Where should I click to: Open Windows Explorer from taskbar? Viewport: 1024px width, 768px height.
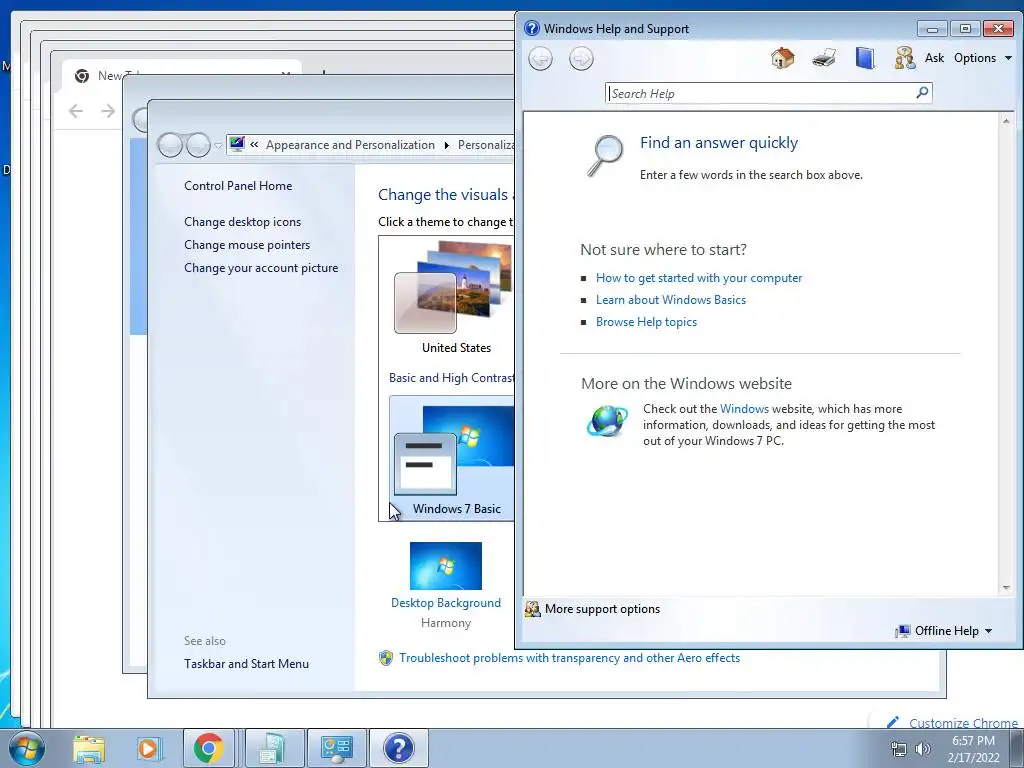(x=88, y=748)
